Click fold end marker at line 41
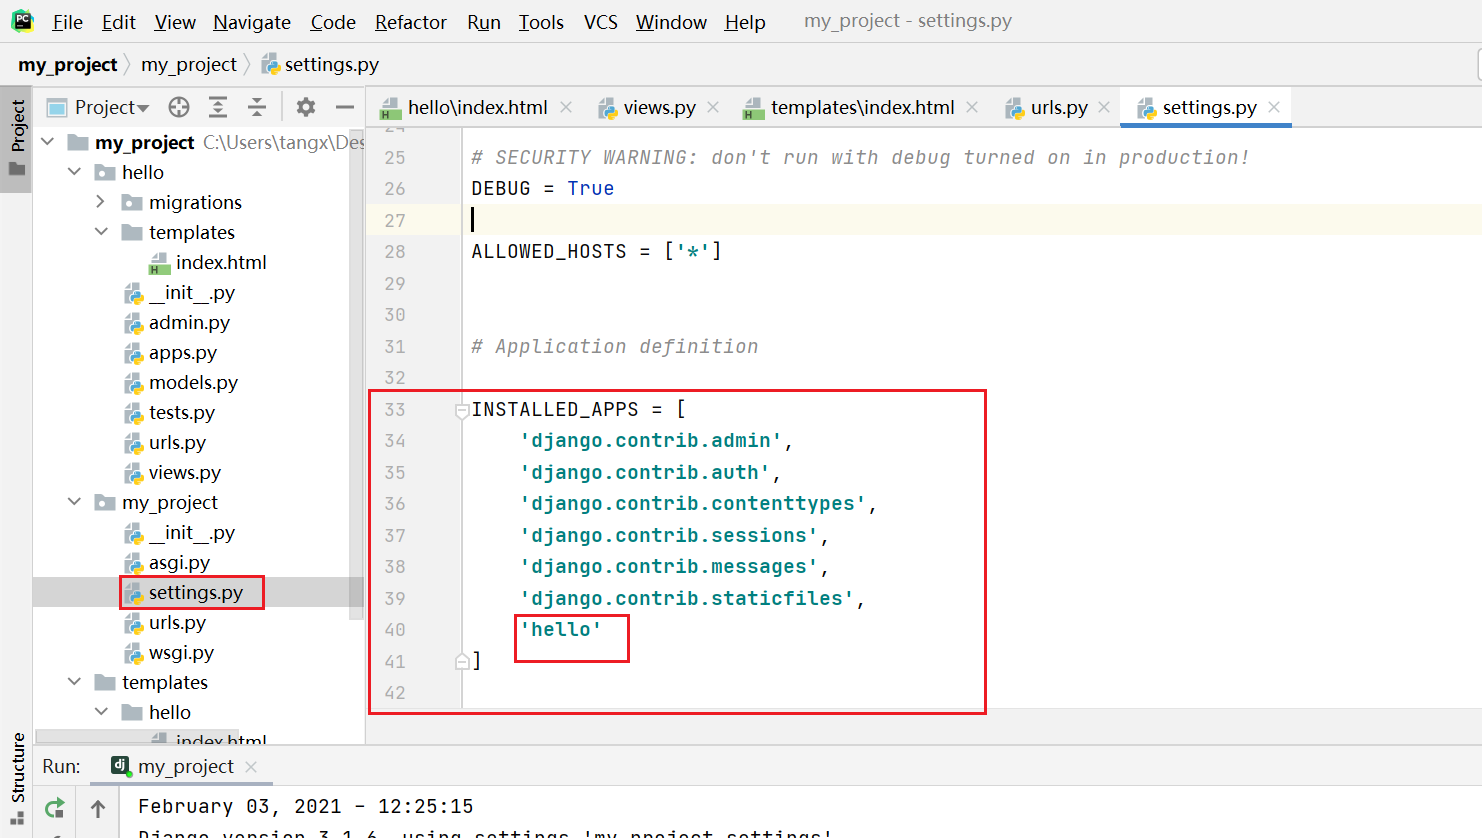Viewport: 1482px width, 838px height. [x=462, y=661]
